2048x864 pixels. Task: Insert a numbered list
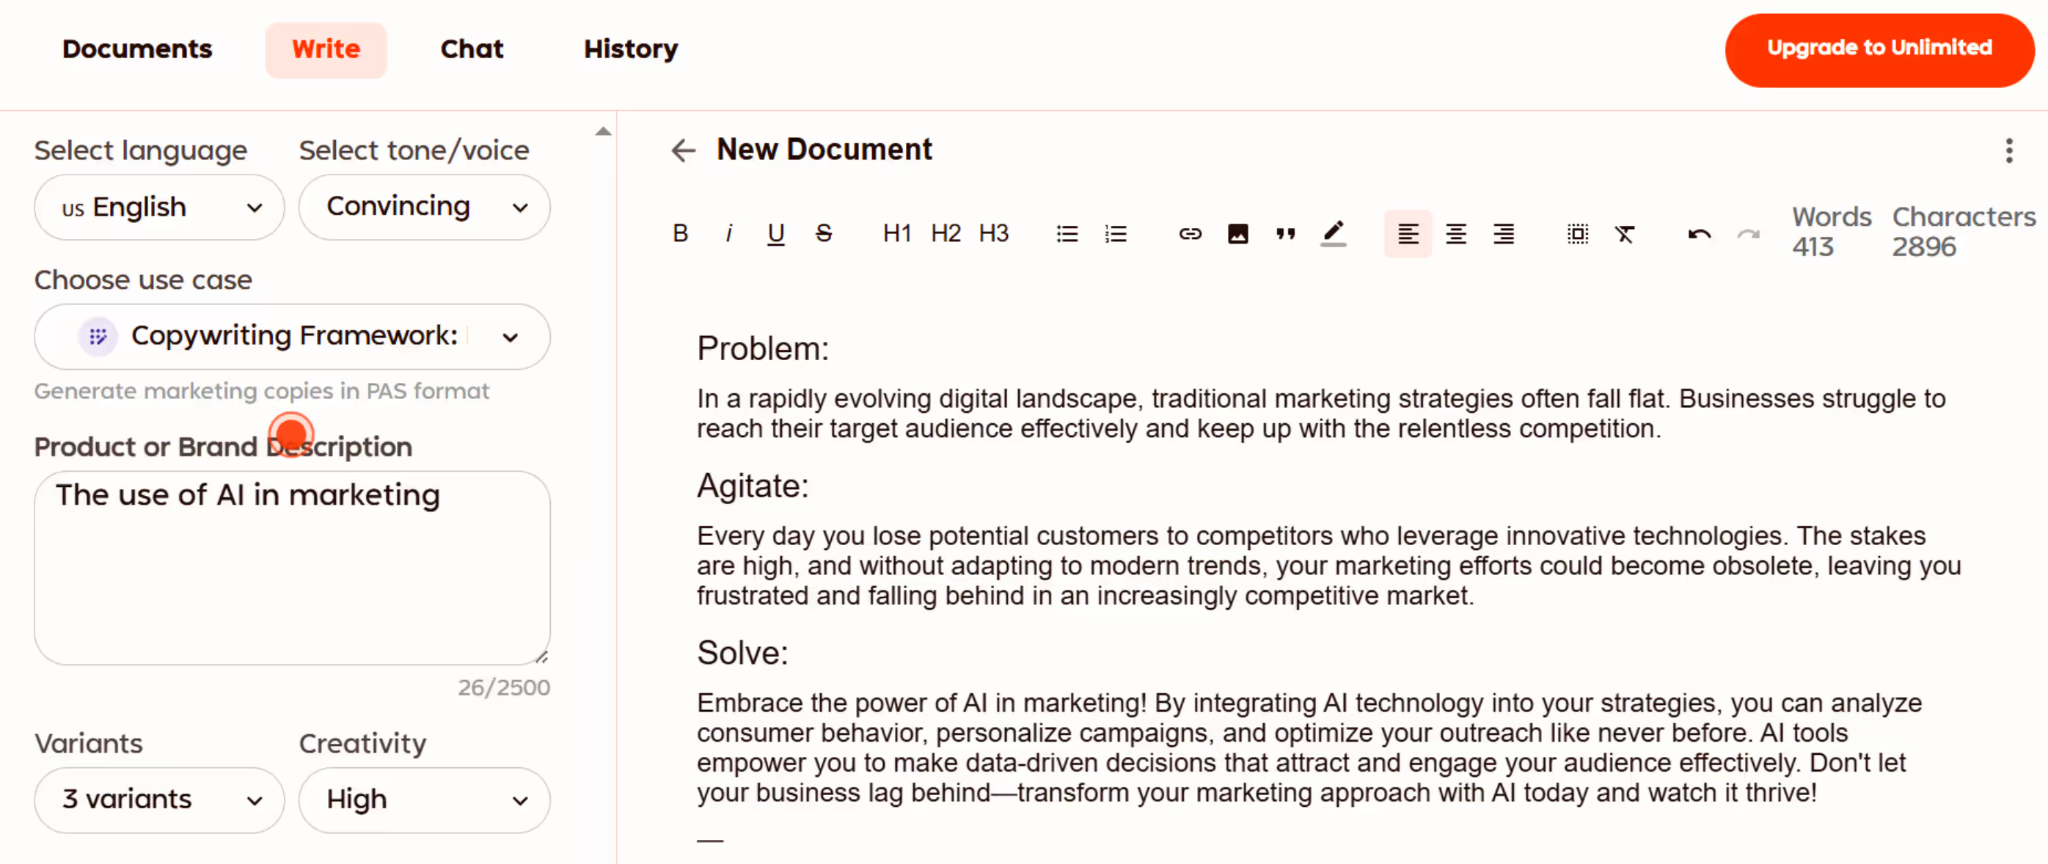[x=1116, y=234]
